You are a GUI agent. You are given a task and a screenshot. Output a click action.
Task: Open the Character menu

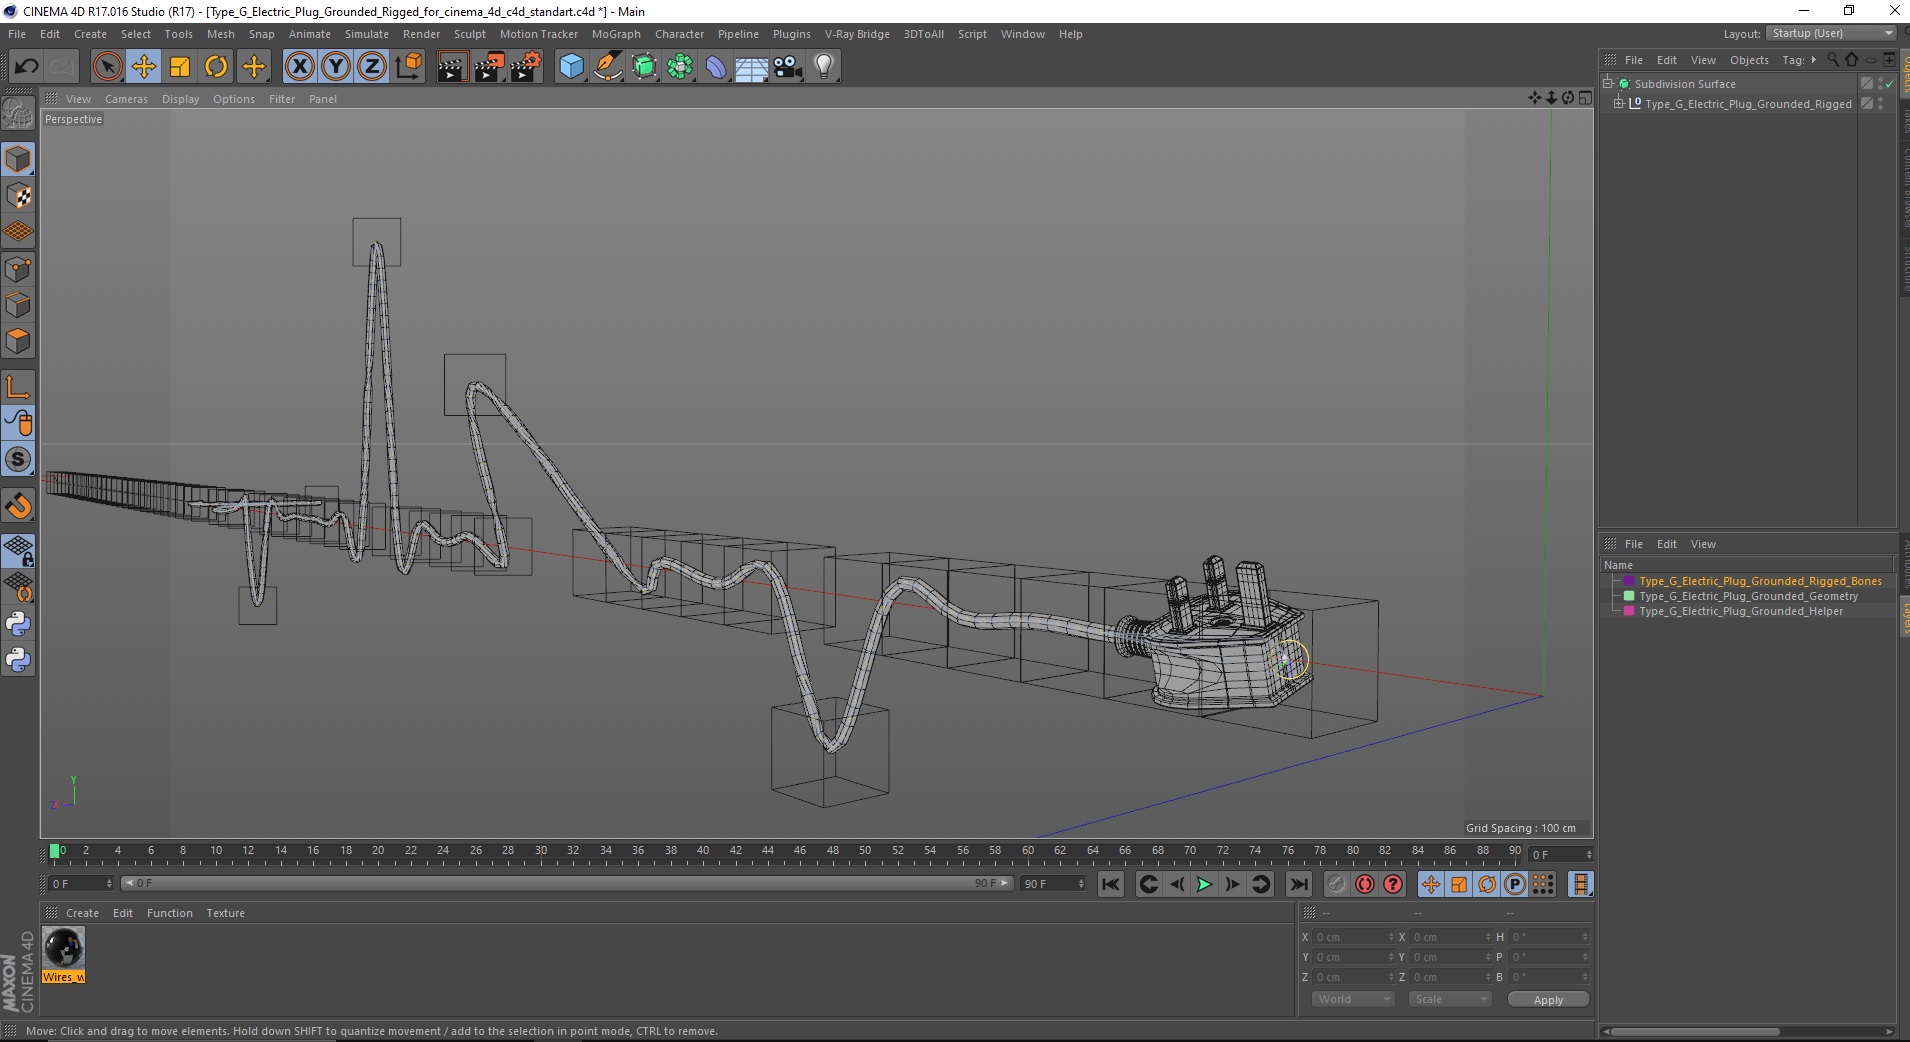[x=680, y=34]
